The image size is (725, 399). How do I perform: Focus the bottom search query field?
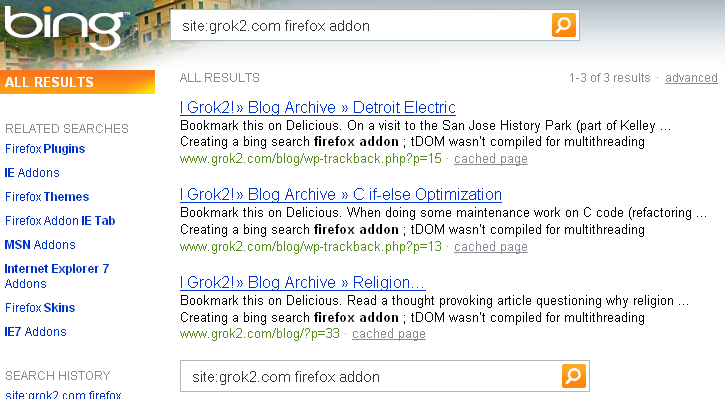371,376
